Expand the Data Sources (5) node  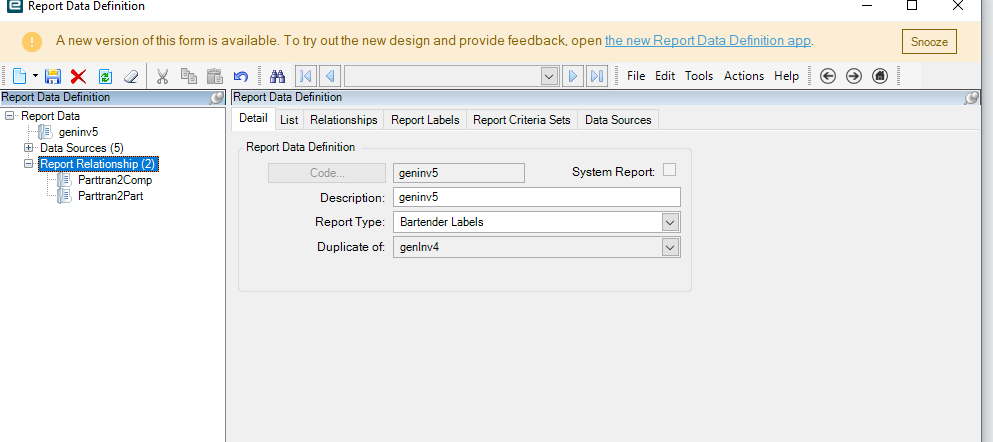click(29, 148)
